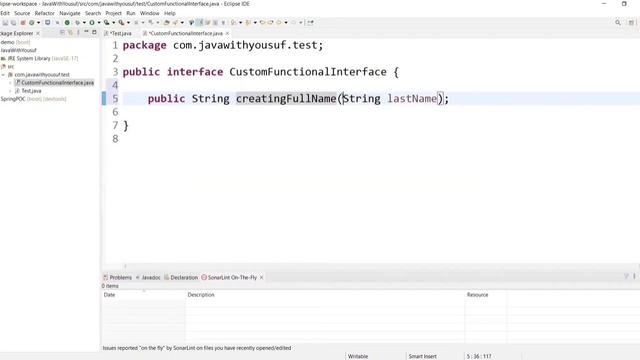This screenshot has width=640, height=360.
Task: Click the Save toolbar icon
Action: pyautogui.click(x=5, y=23)
